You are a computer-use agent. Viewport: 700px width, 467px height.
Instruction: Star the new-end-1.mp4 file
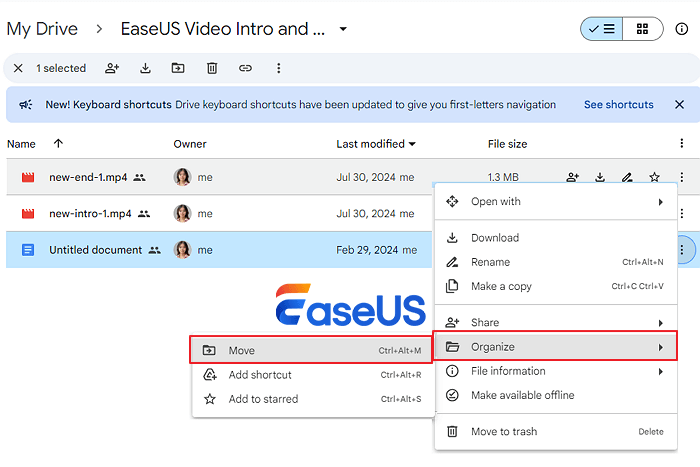point(654,178)
